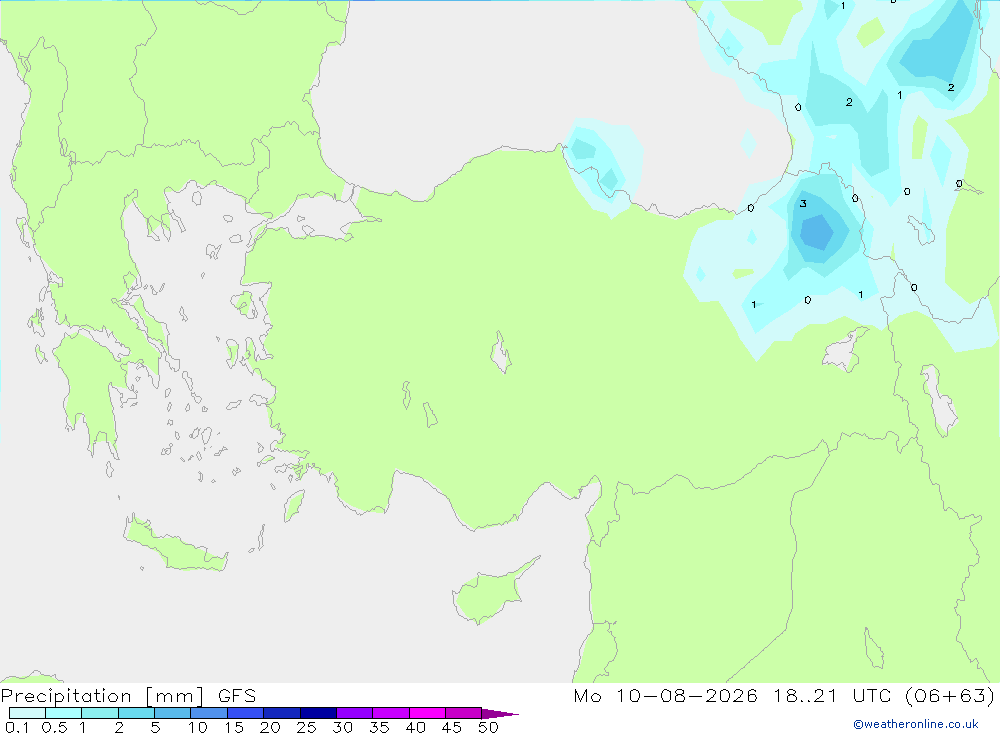This screenshot has width=1000, height=733.
Task: Select the 0.5–1 mm legend color swatch
Action: coord(63,713)
